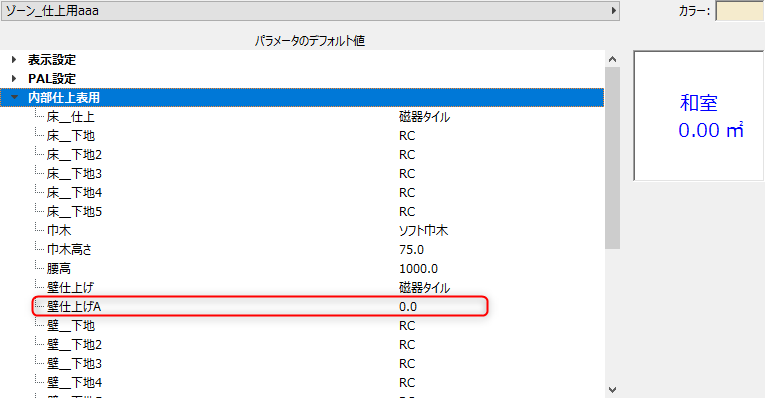Select the 床__下地3 parameter row

(x=302, y=174)
